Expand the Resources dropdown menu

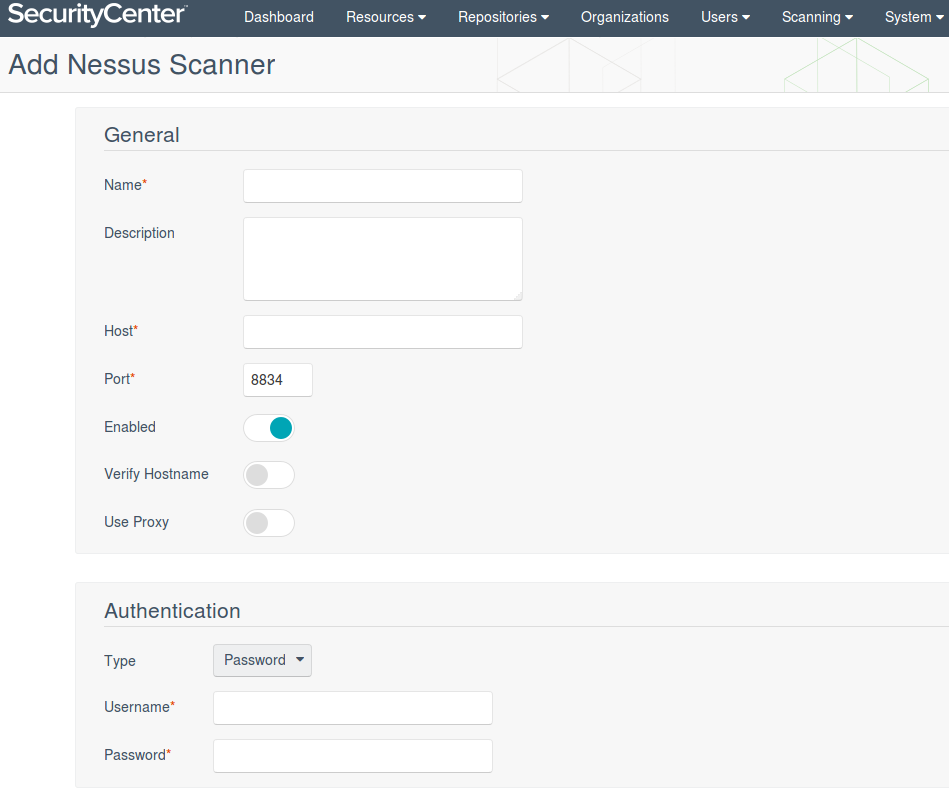click(x=386, y=17)
